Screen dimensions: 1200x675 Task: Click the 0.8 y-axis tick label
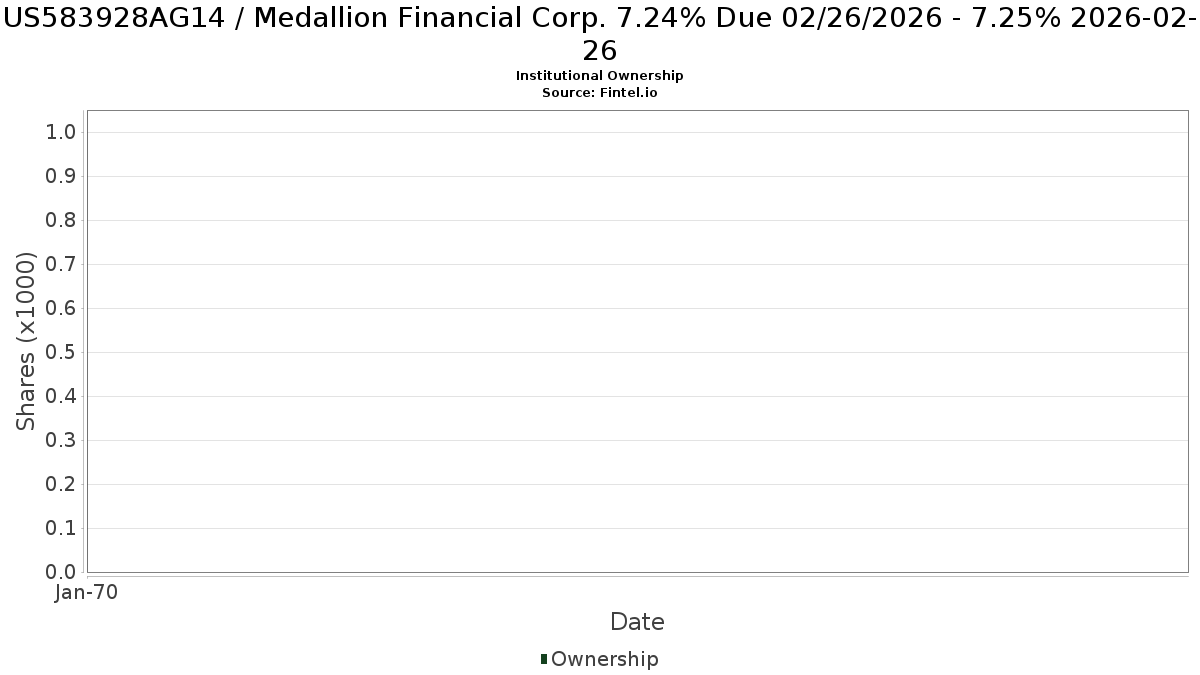pos(62,220)
